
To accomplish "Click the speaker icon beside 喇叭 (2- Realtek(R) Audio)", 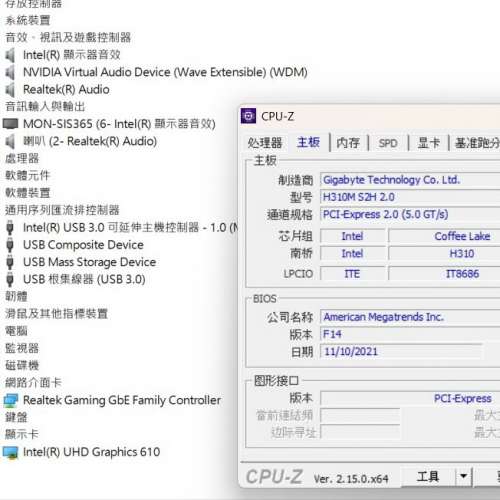I will click(x=10, y=141).
